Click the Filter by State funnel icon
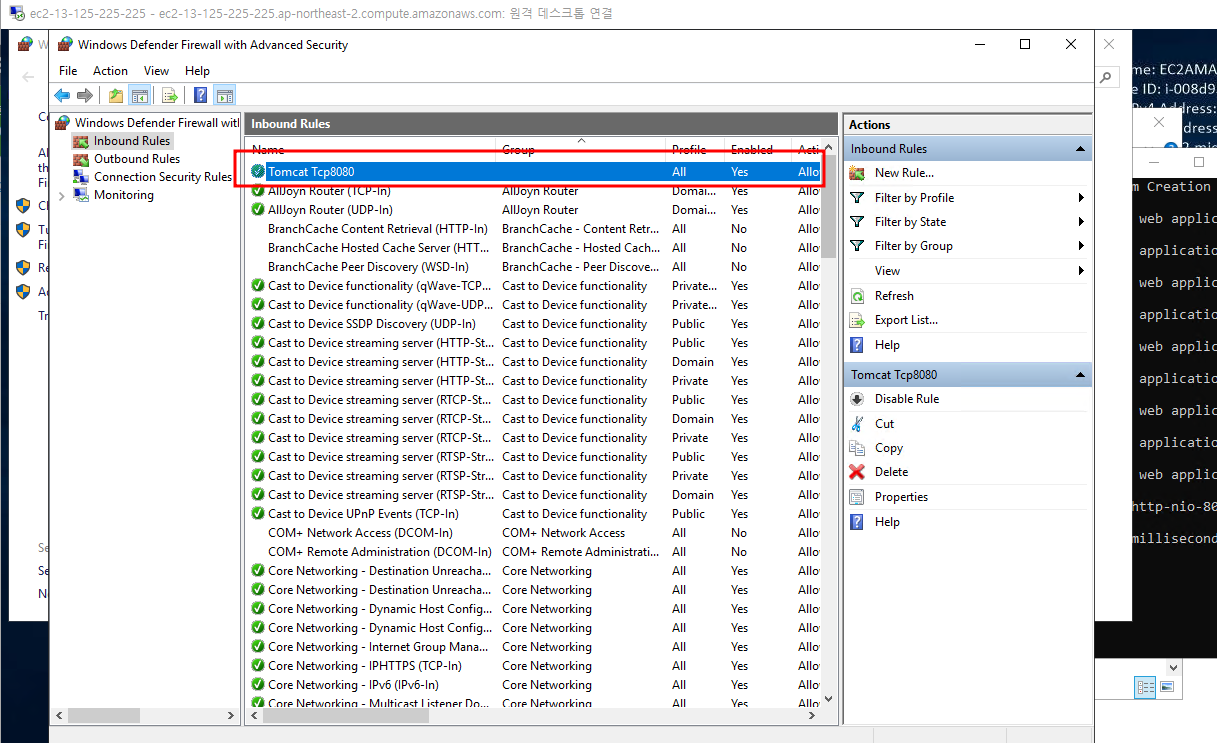1217x743 pixels. (x=857, y=222)
